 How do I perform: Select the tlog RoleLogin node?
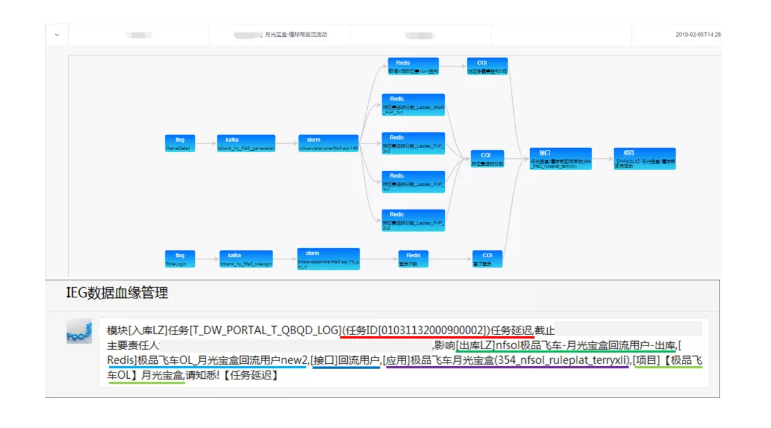point(180,259)
